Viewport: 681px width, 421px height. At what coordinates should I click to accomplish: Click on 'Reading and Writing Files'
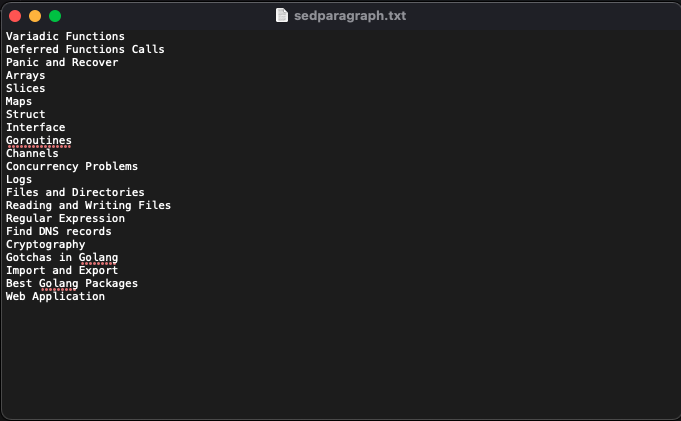click(89, 206)
